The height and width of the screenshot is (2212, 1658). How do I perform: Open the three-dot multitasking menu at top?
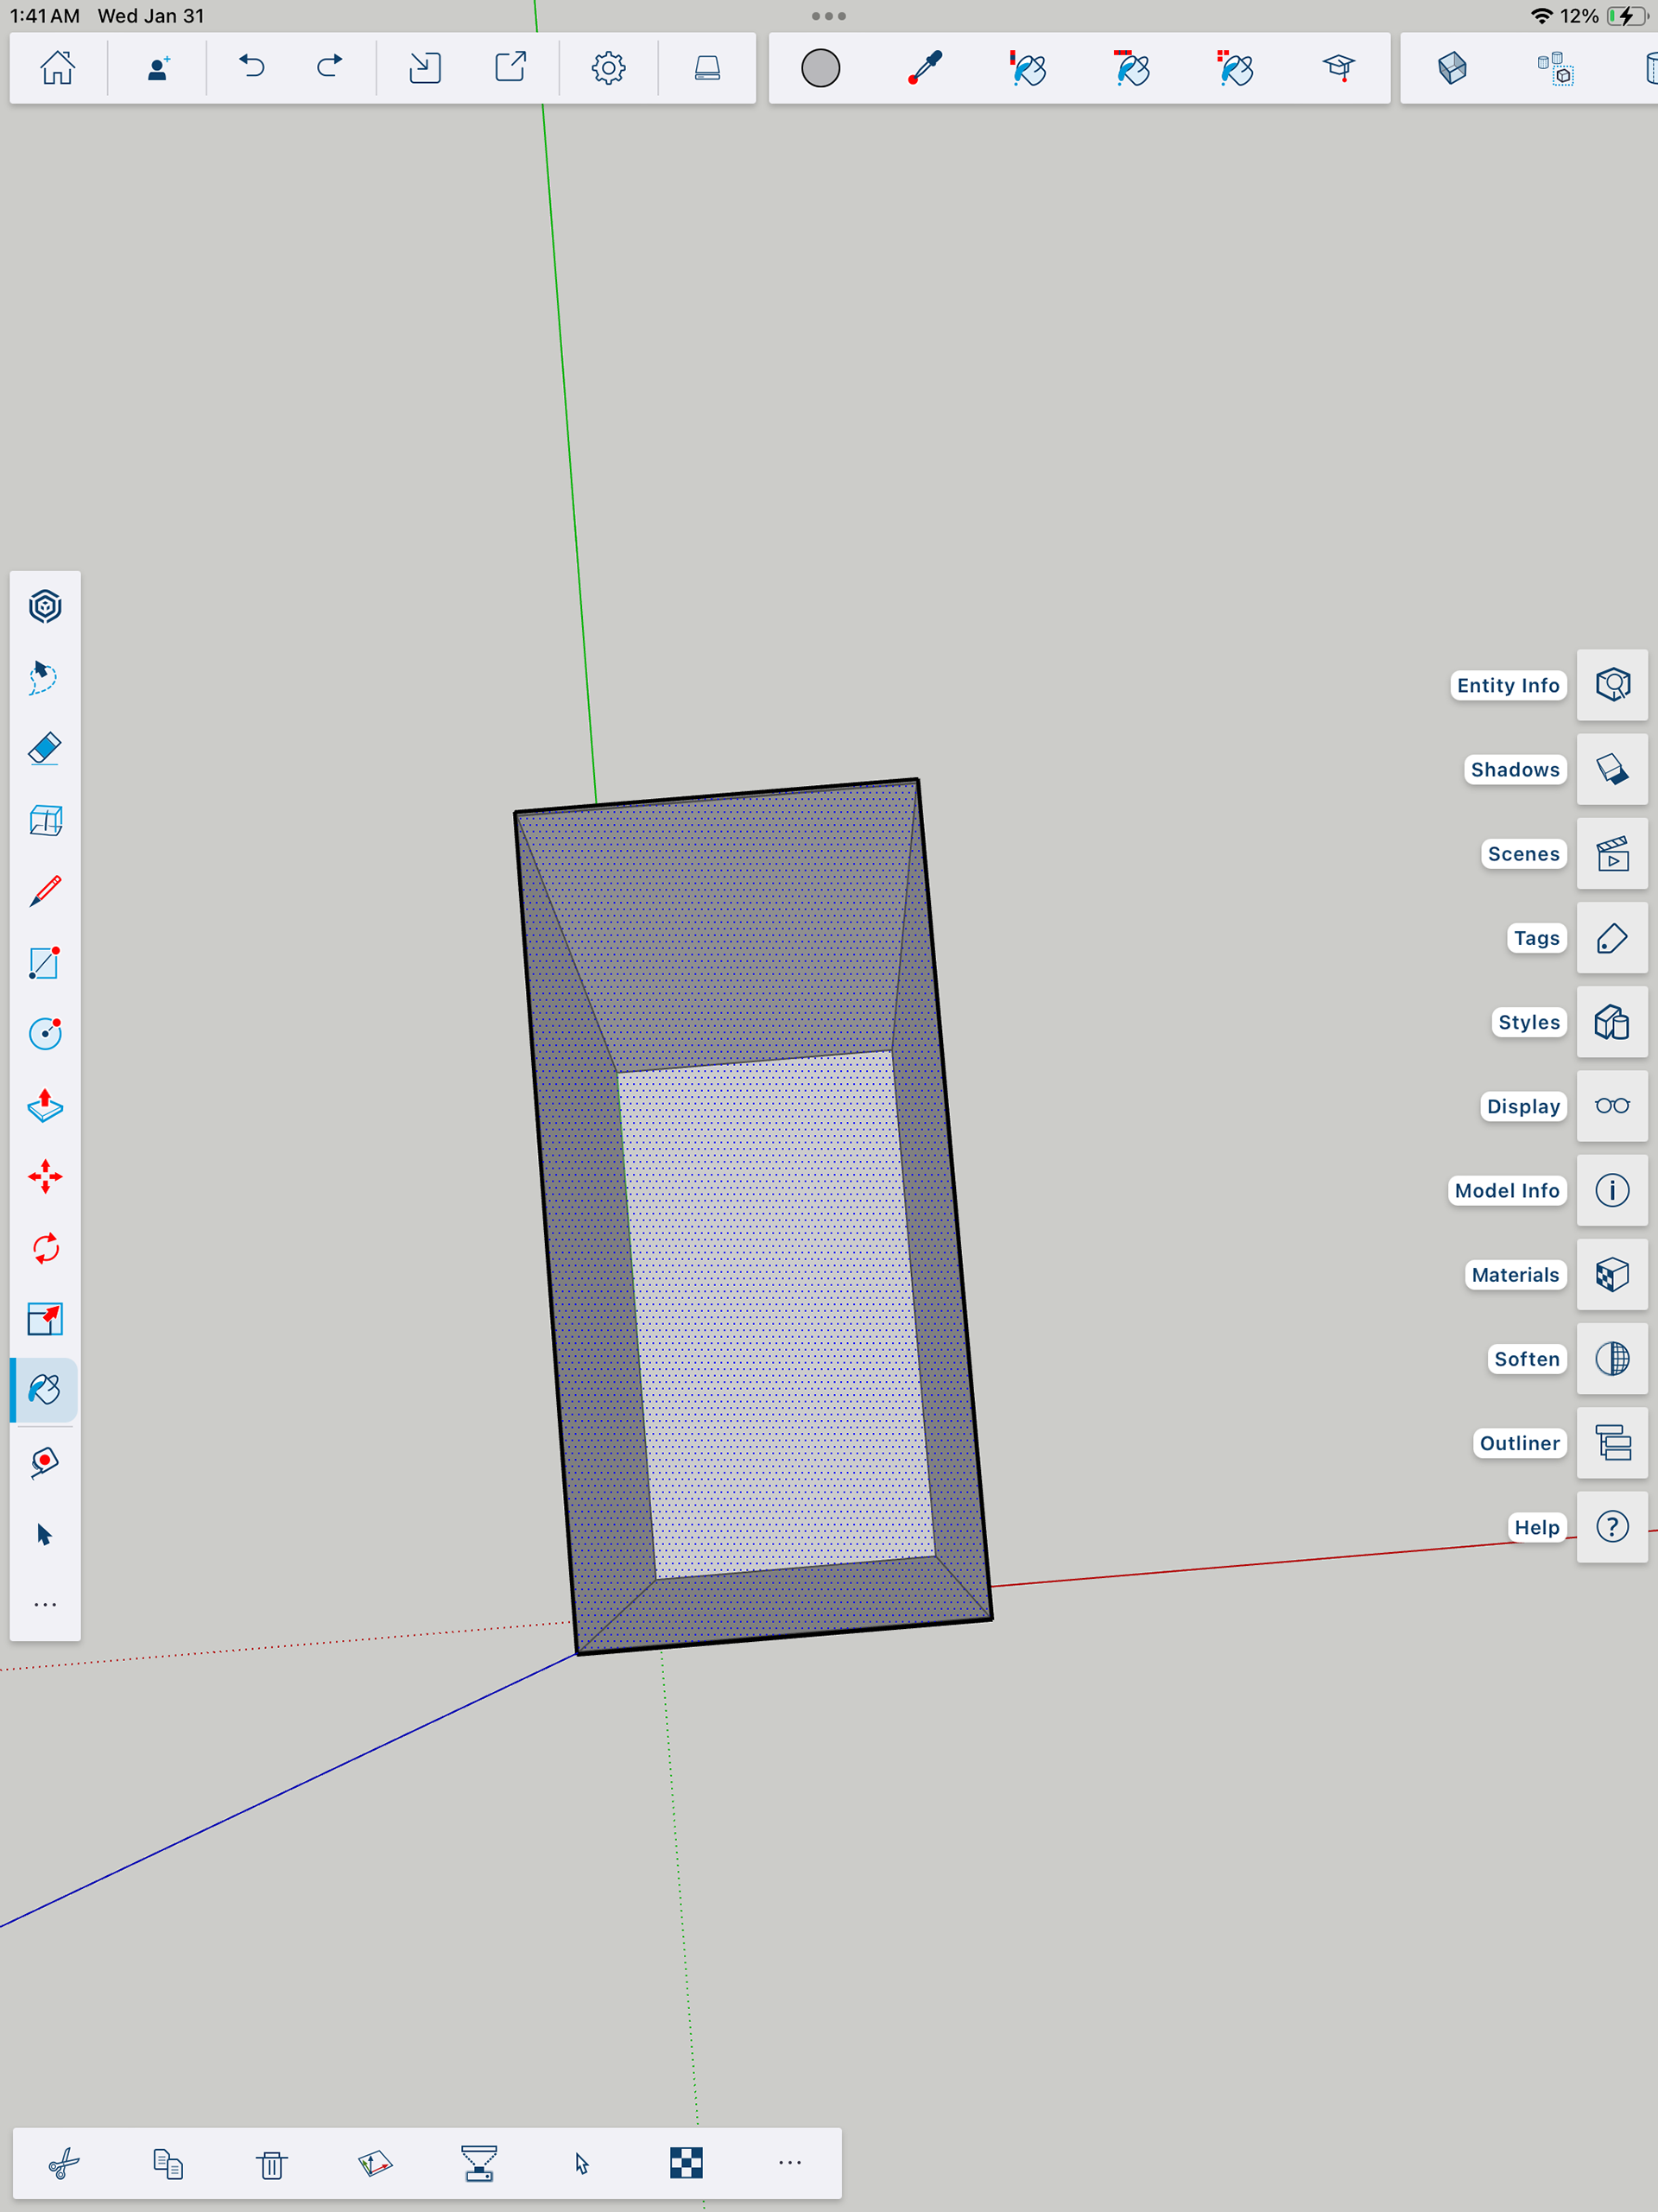828,16
